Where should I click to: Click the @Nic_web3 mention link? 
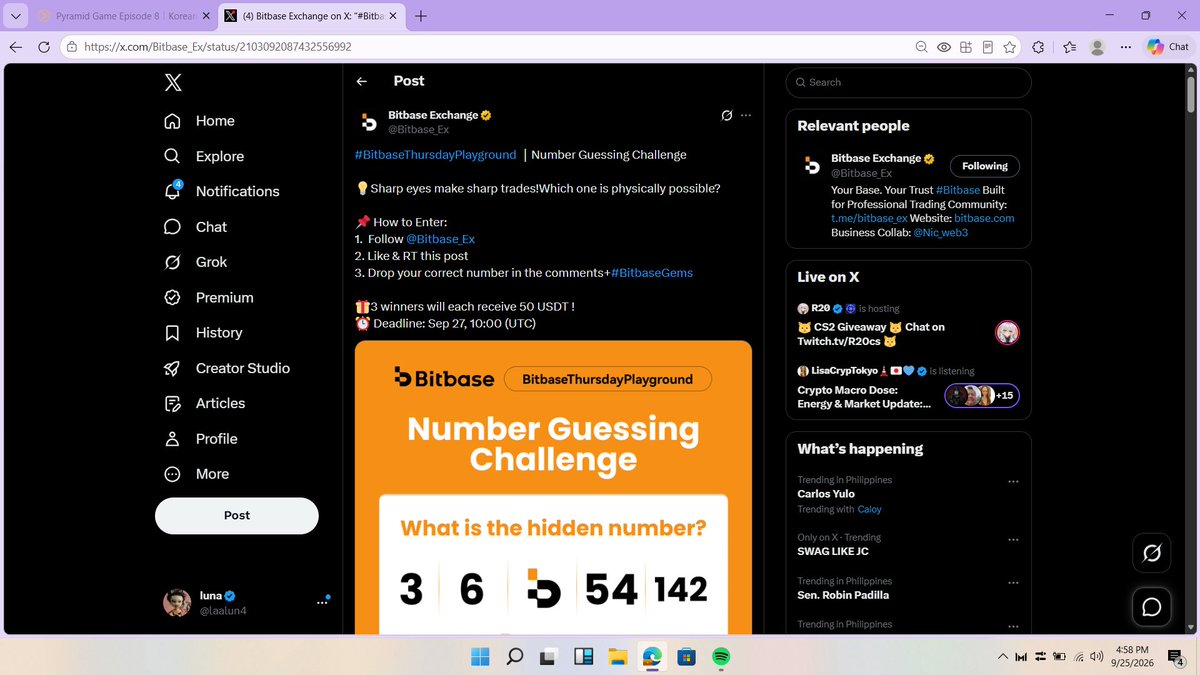(940, 232)
